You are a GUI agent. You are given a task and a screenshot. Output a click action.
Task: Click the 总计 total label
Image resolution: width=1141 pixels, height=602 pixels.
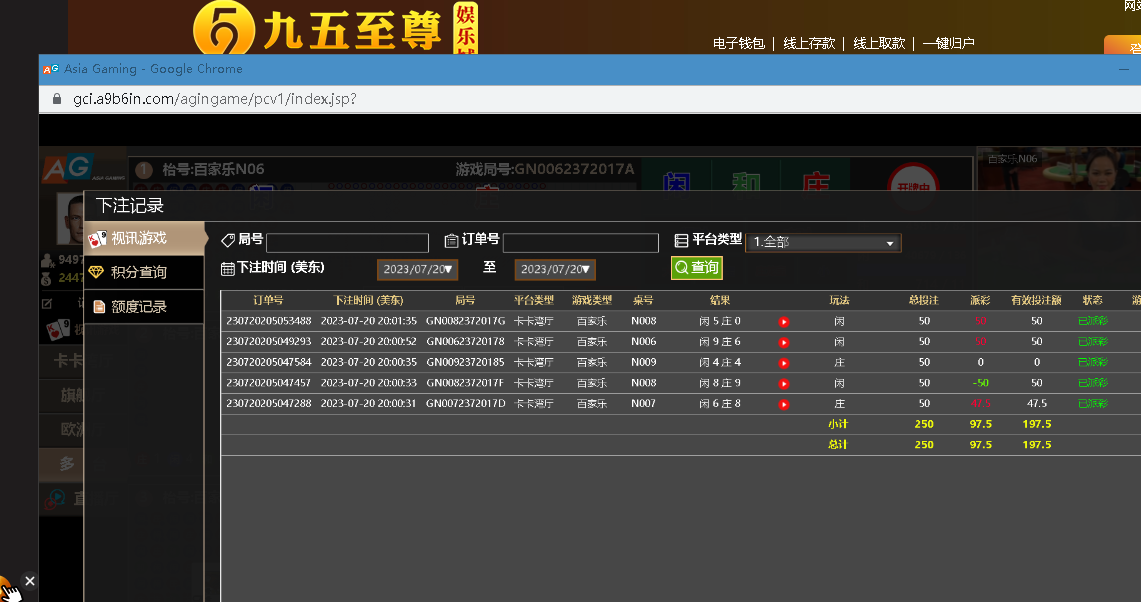click(x=838, y=445)
